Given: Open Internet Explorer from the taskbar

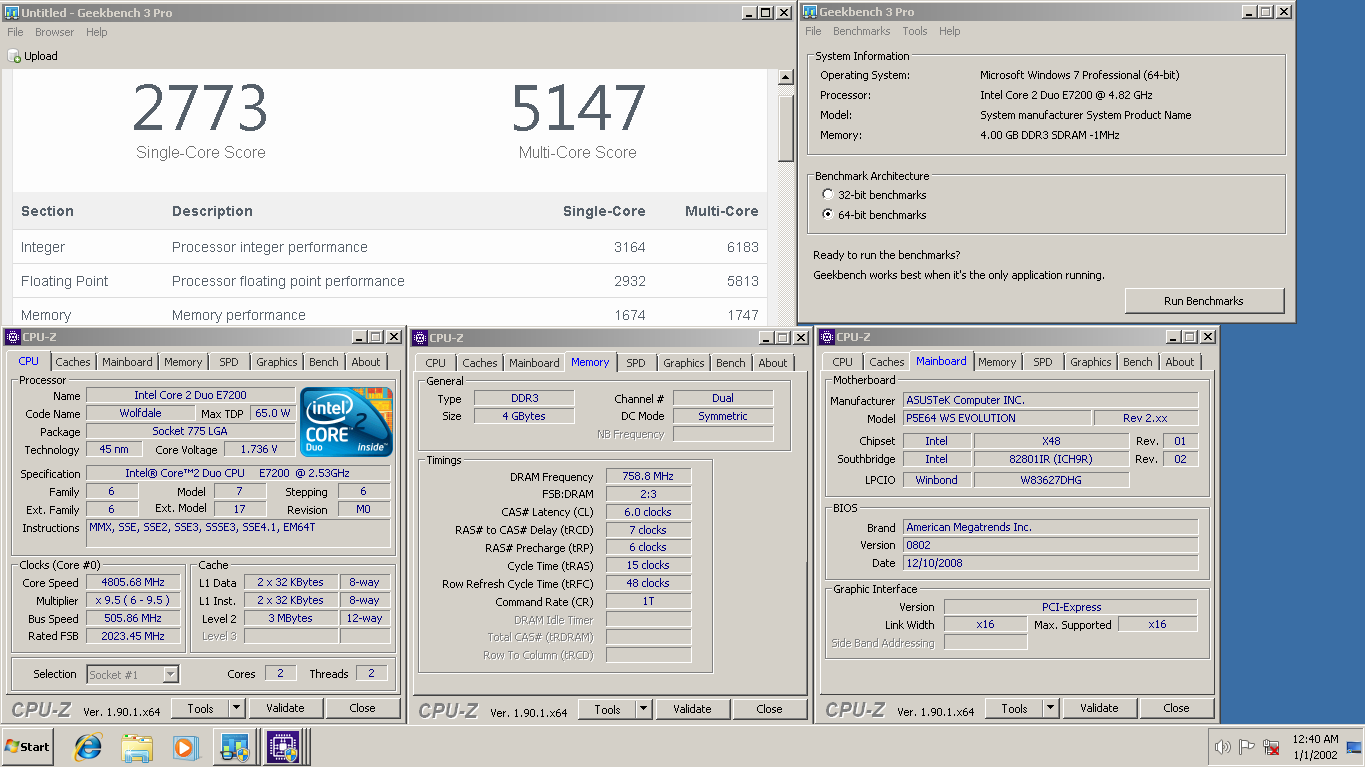Looking at the screenshot, I should pos(89,747).
